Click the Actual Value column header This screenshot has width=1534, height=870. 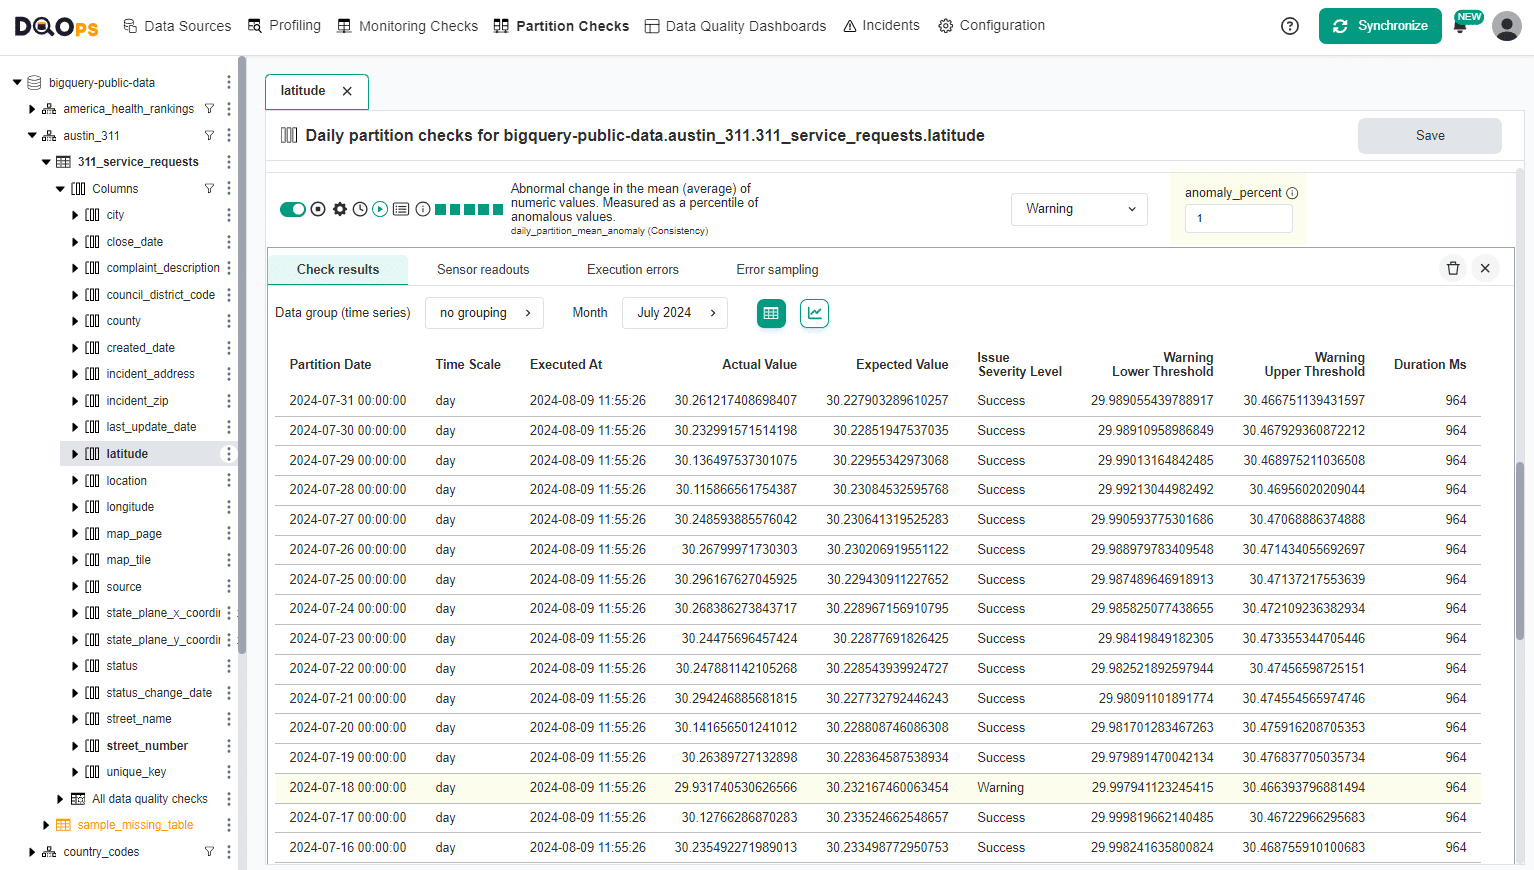tap(759, 365)
